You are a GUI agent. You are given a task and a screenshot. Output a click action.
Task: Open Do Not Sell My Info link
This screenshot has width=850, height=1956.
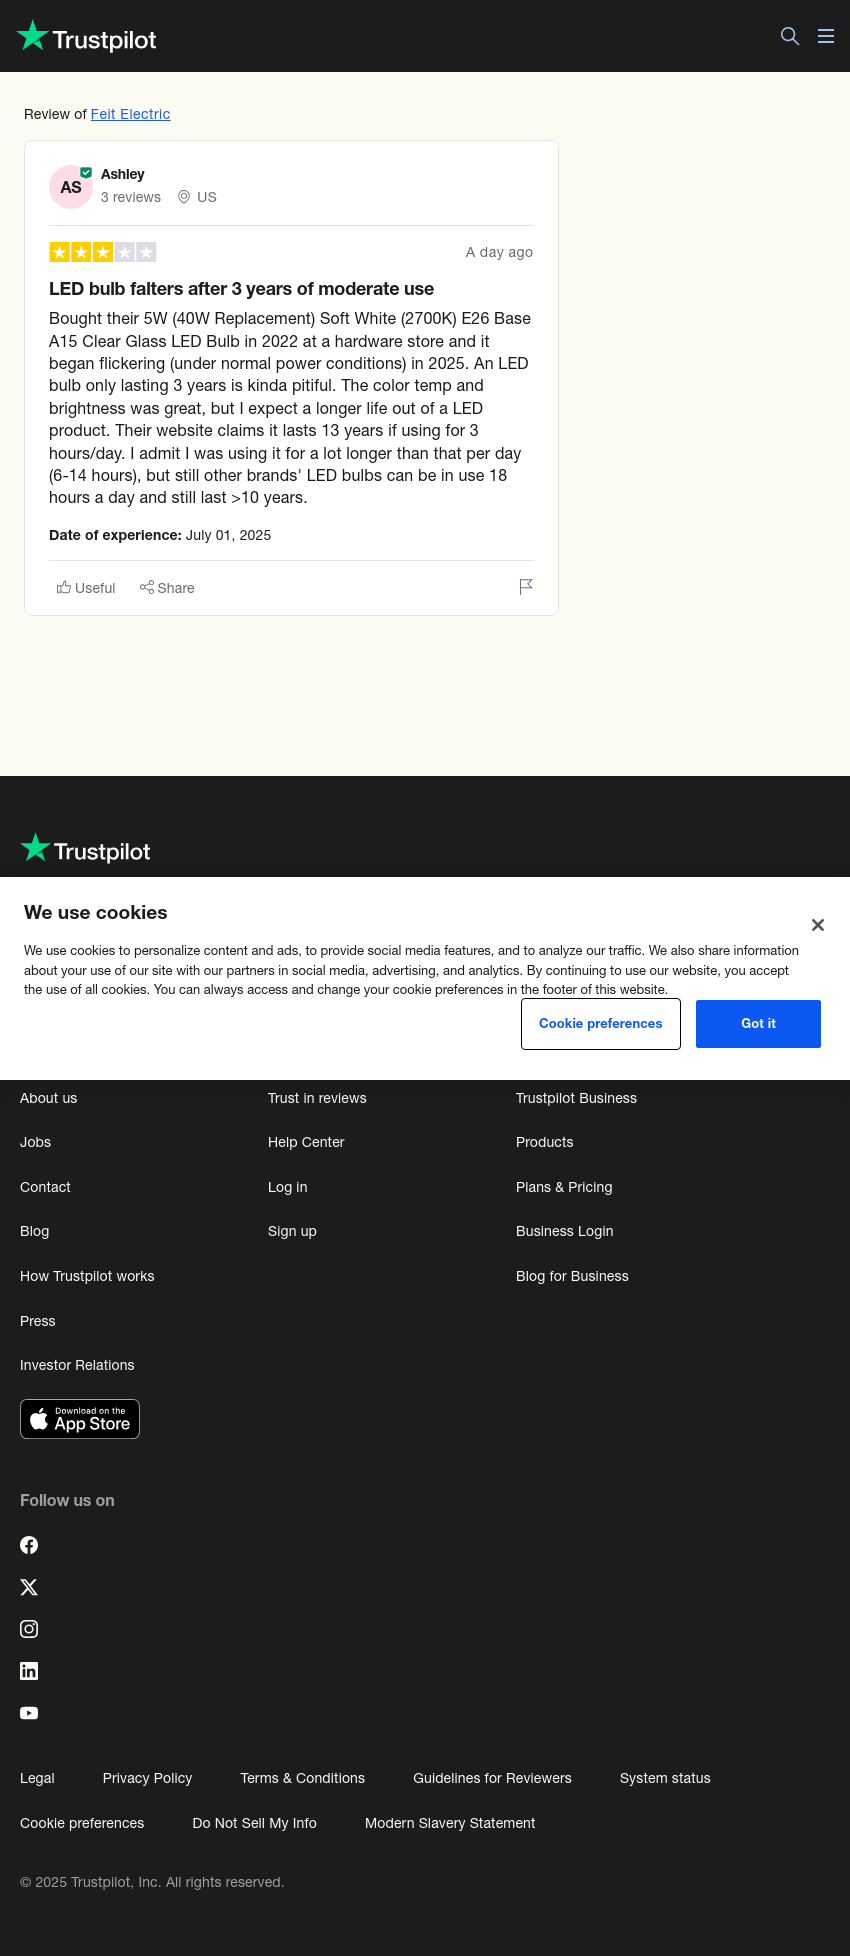click(x=255, y=1823)
